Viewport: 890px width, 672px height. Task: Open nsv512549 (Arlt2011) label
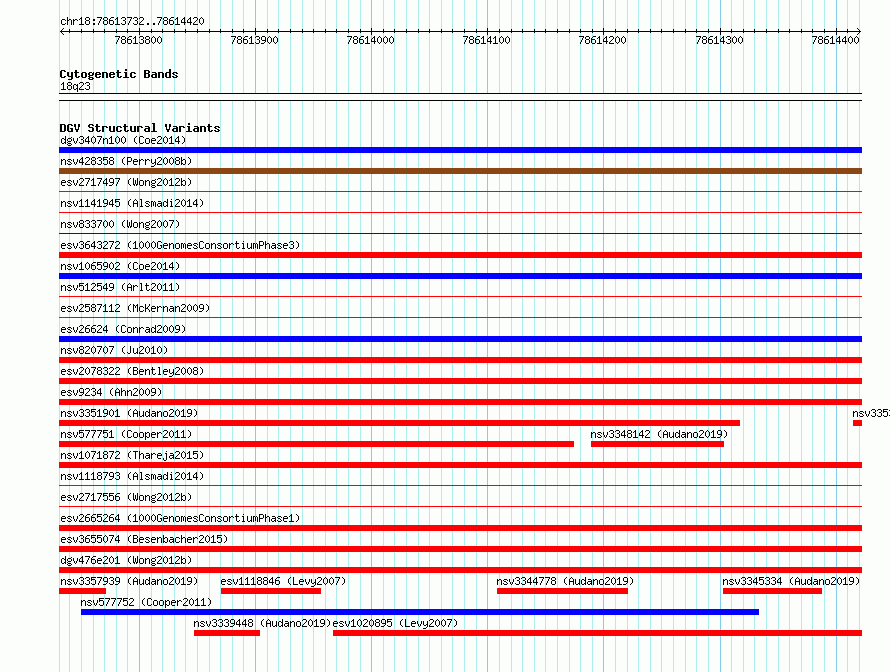[x=120, y=287]
